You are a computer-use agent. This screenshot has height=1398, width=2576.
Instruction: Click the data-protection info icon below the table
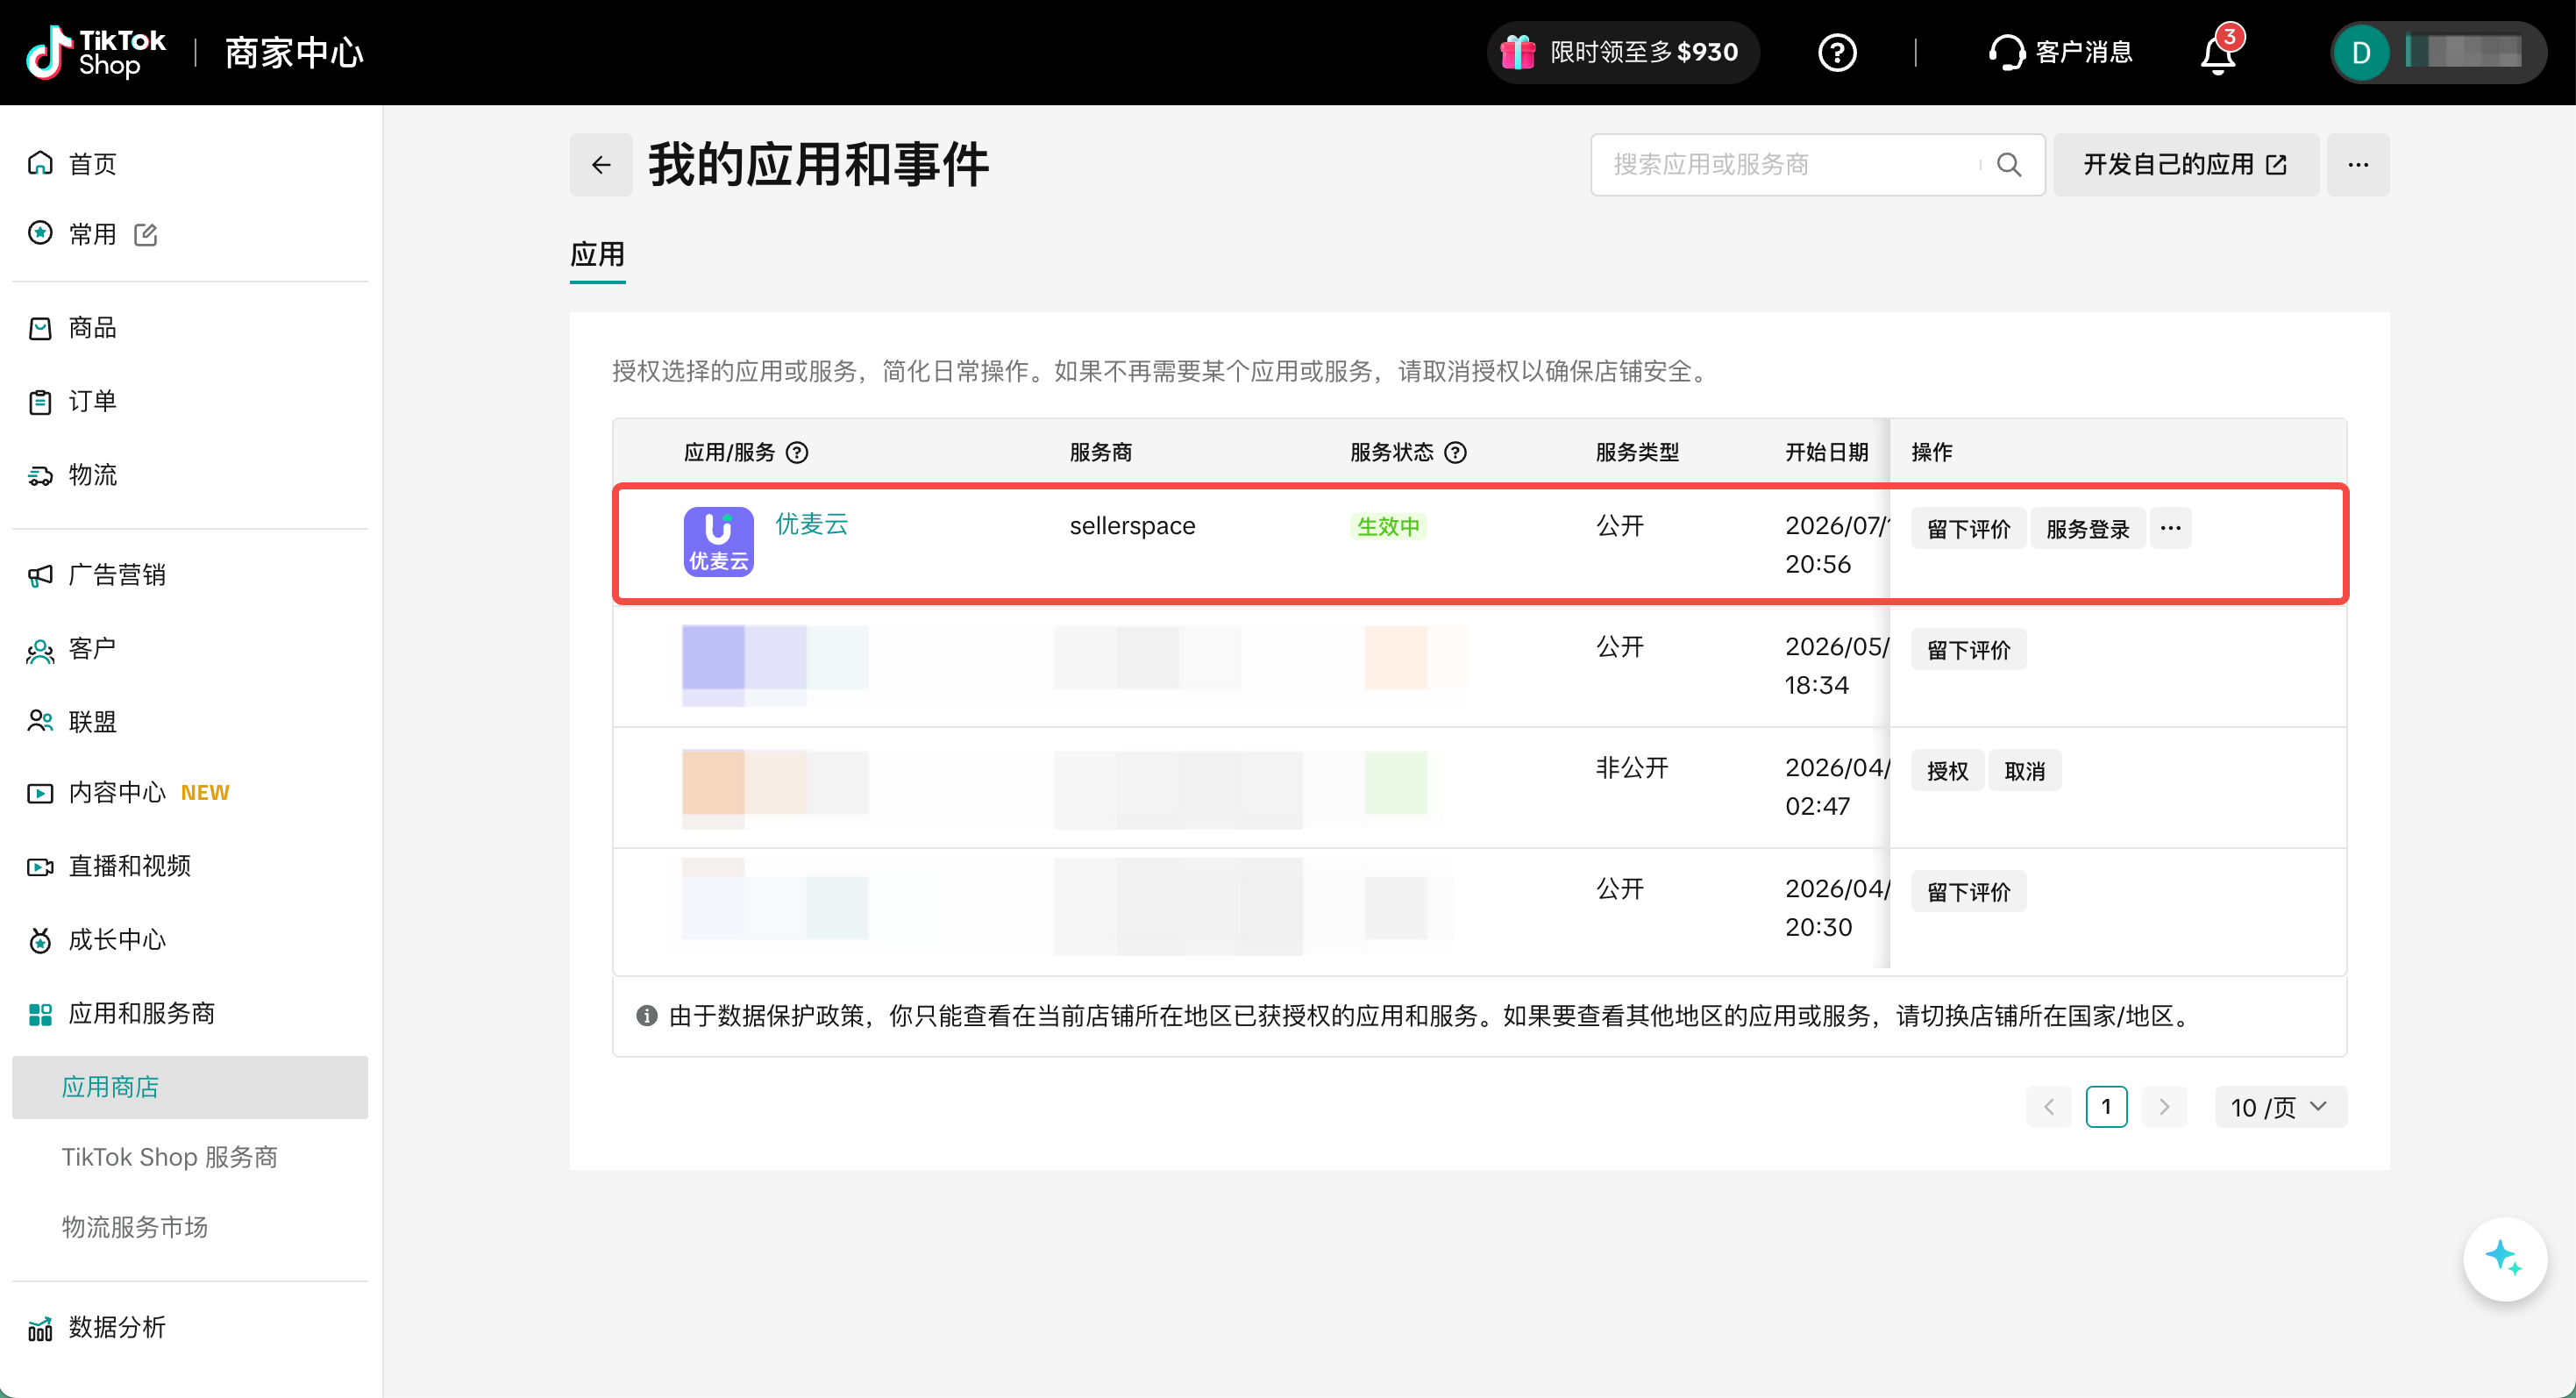point(646,1016)
